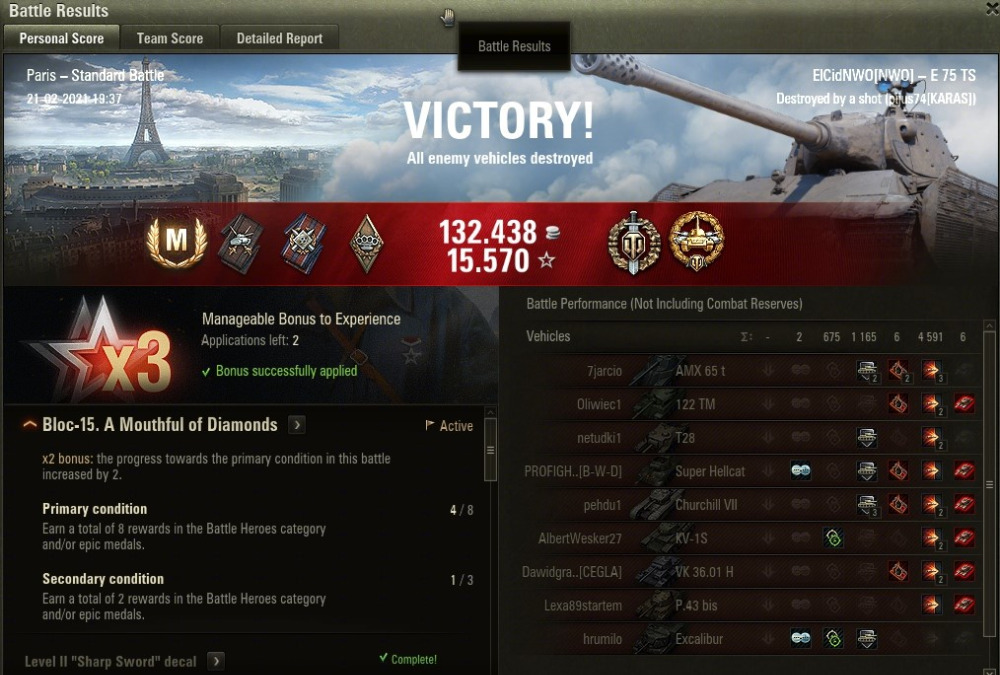Click the spotting binoculars icon in PROFIGH row
Screen dimensions: 1000x675
pyautogui.click(x=800, y=471)
